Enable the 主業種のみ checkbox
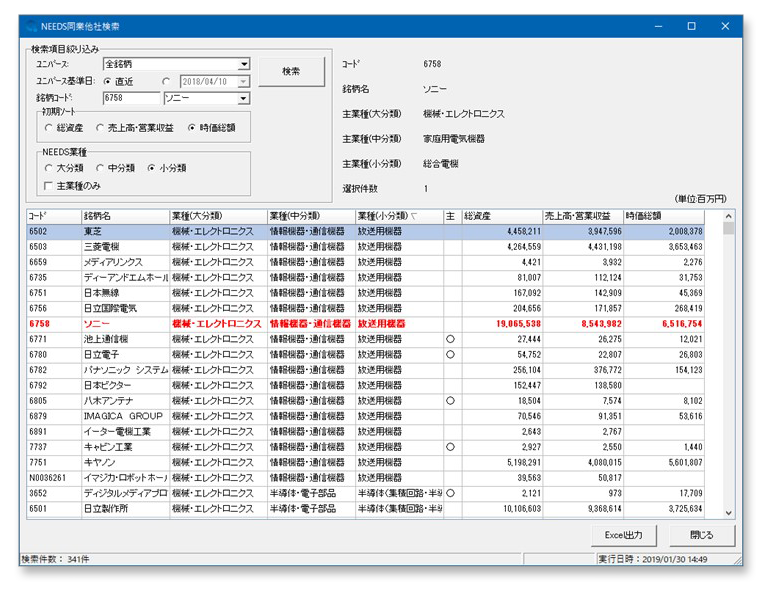The width and height of the screenshot is (762, 592). (x=48, y=186)
